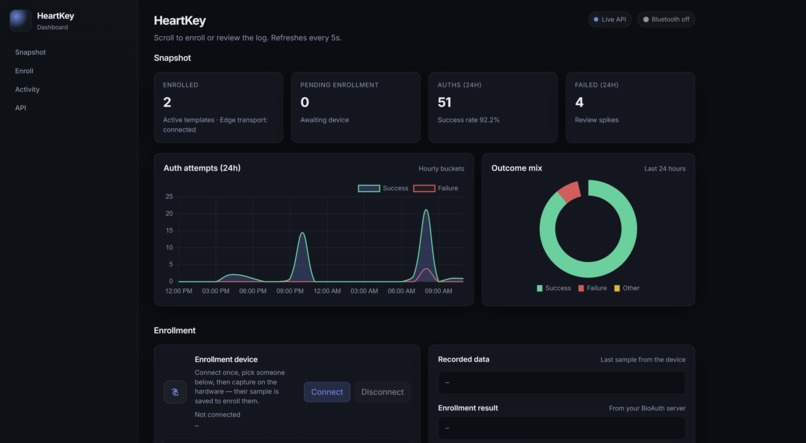This screenshot has width=806, height=443.
Task: Click the HeartKey page title
Action: coord(180,21)
